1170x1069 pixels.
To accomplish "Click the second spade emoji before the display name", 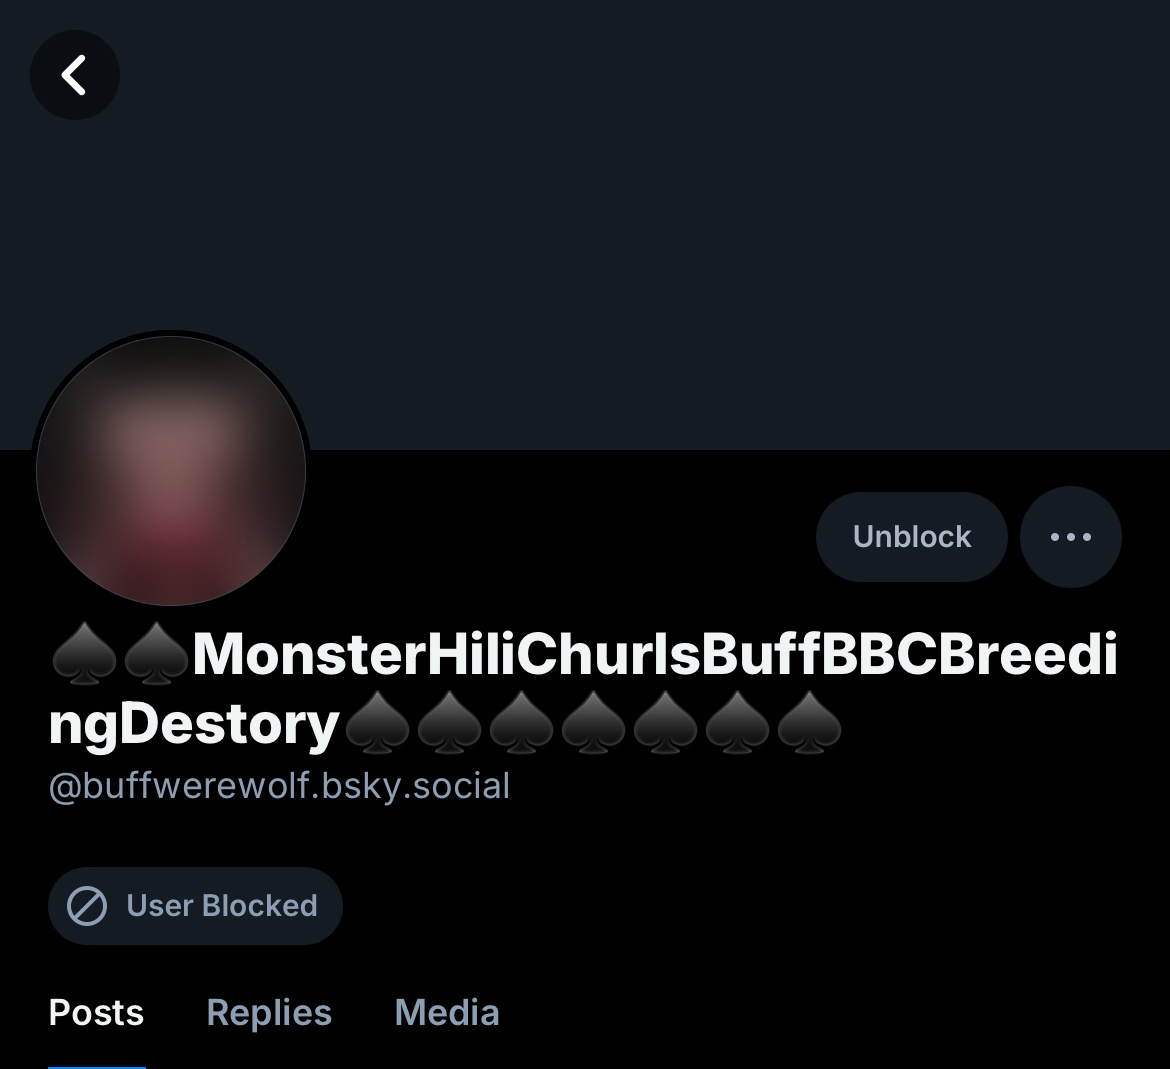I will pyautogui.click(x=155, y=657).
